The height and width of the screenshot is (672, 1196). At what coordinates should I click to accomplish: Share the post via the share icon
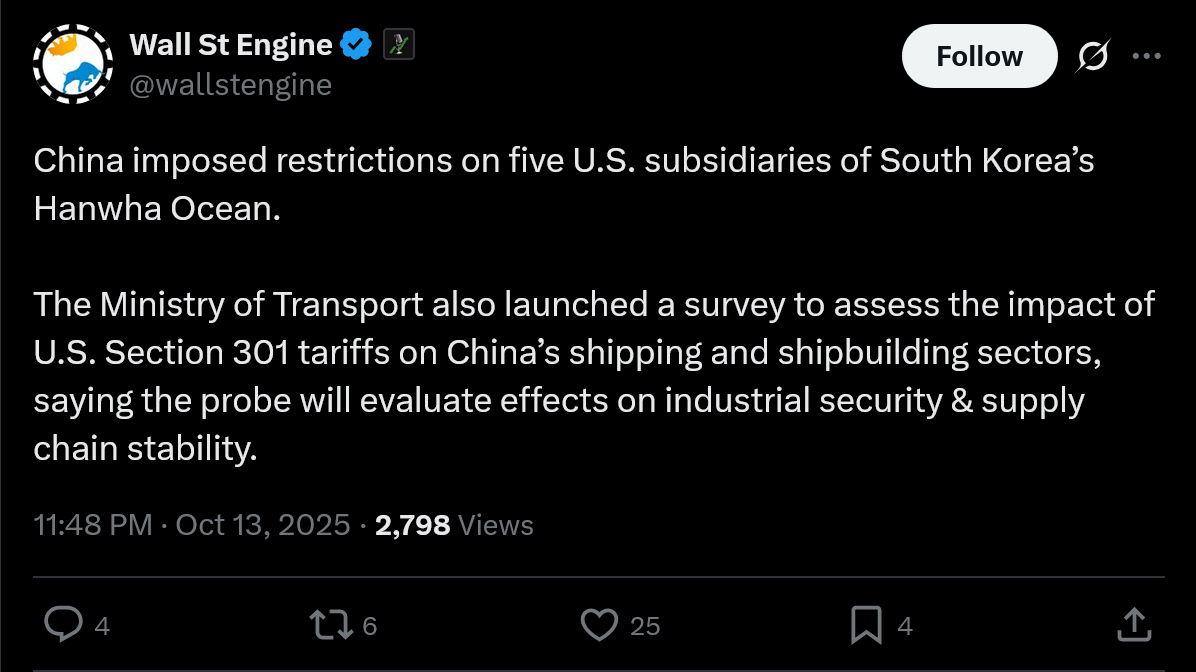click(x=1133, y=625)
